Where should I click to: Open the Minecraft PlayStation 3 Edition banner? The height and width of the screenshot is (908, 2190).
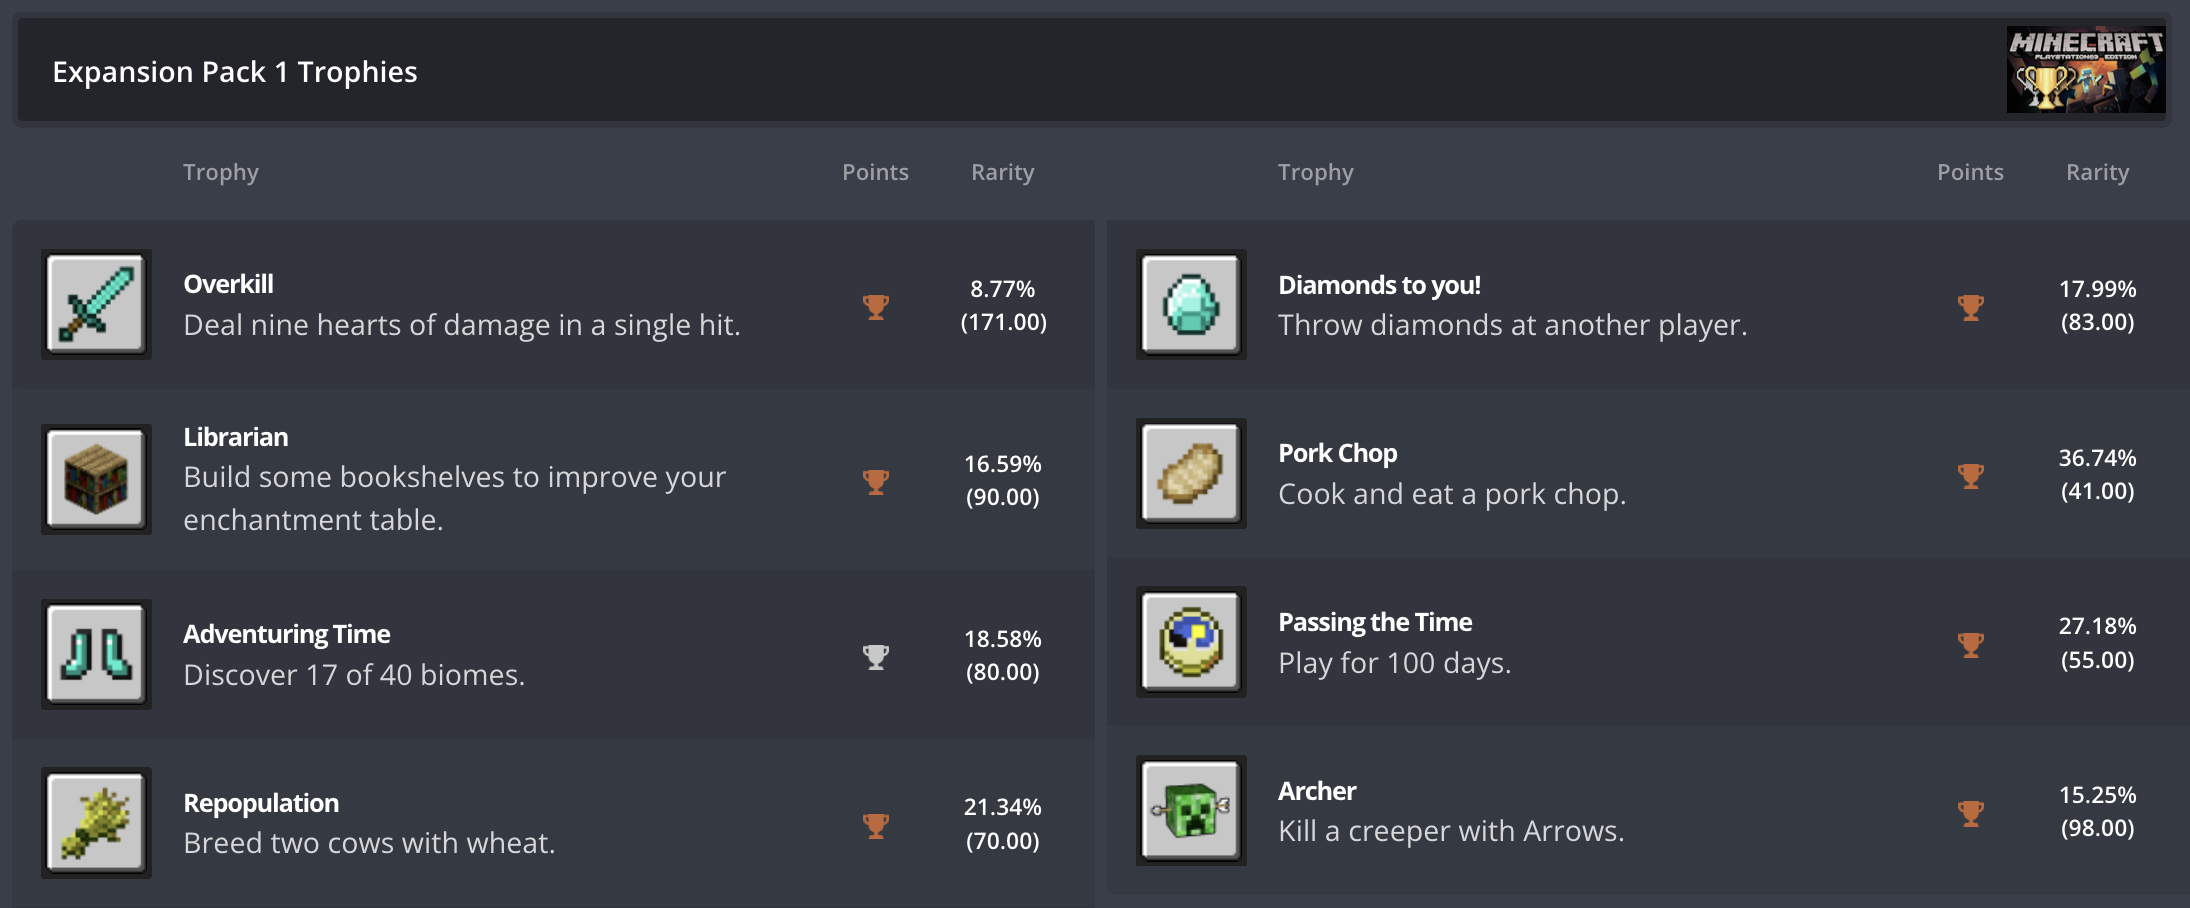(x=2085, y=69)
